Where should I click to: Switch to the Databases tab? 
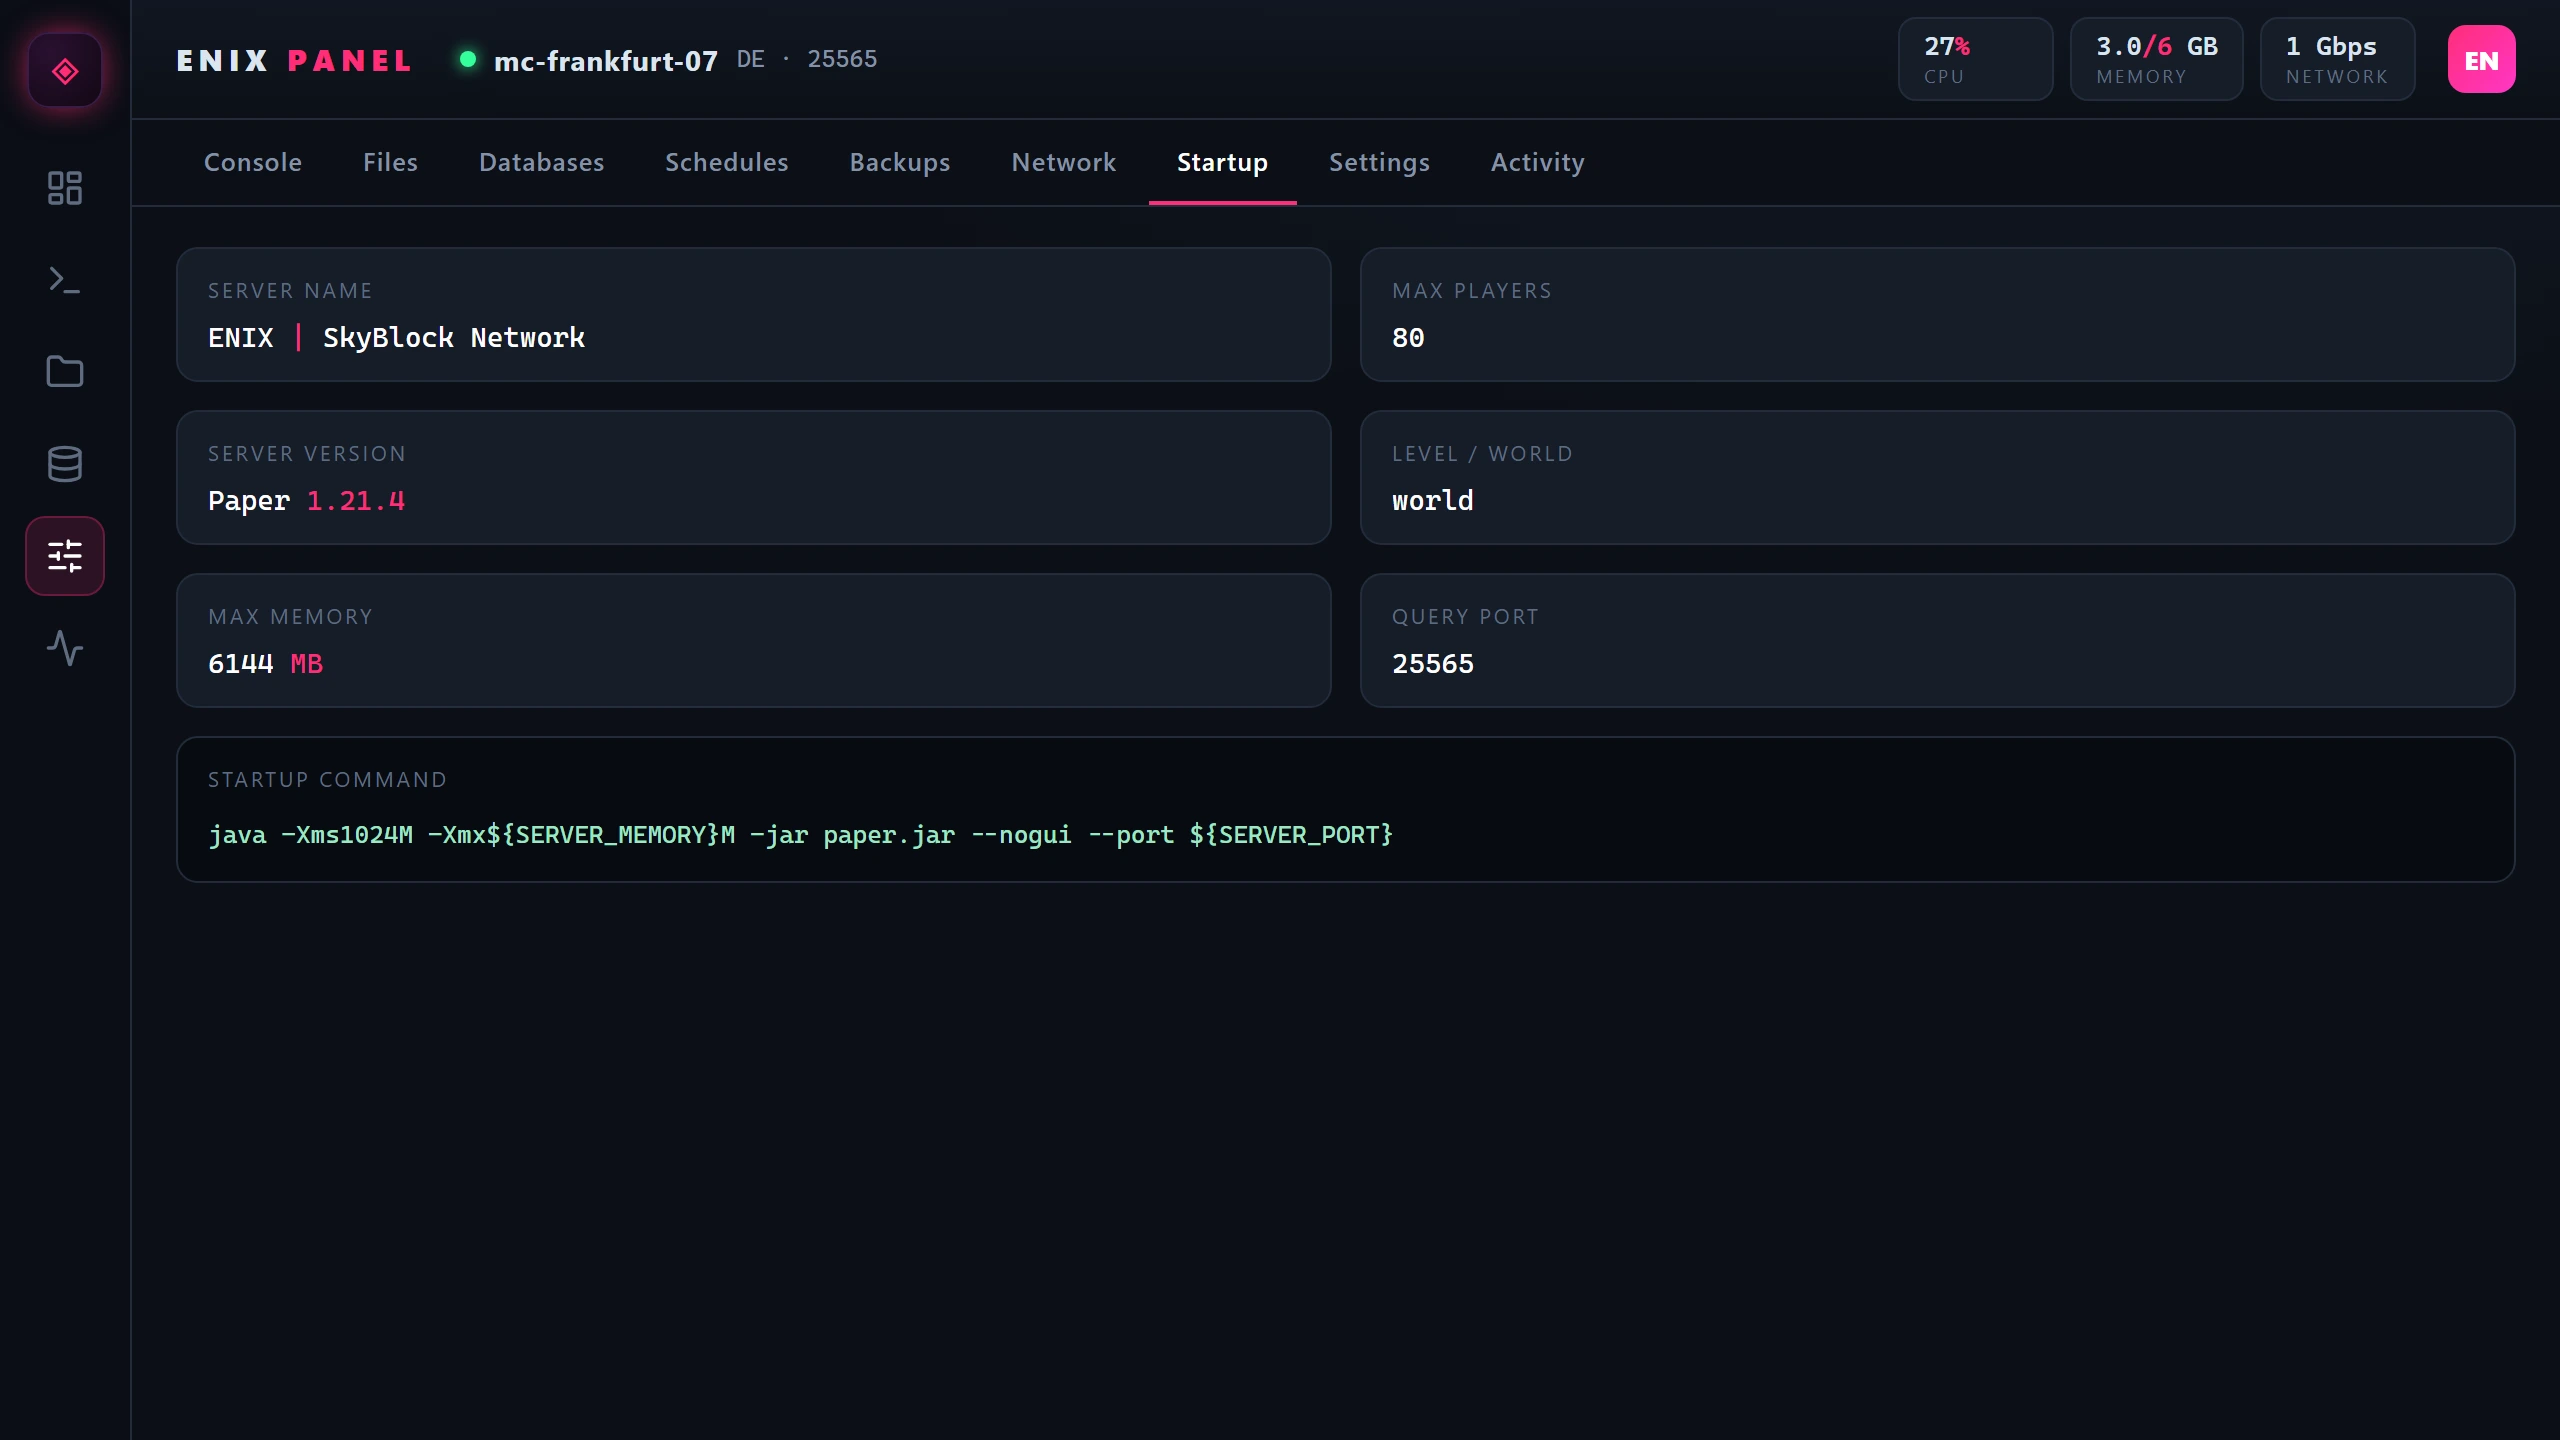(x=541, y=162)
